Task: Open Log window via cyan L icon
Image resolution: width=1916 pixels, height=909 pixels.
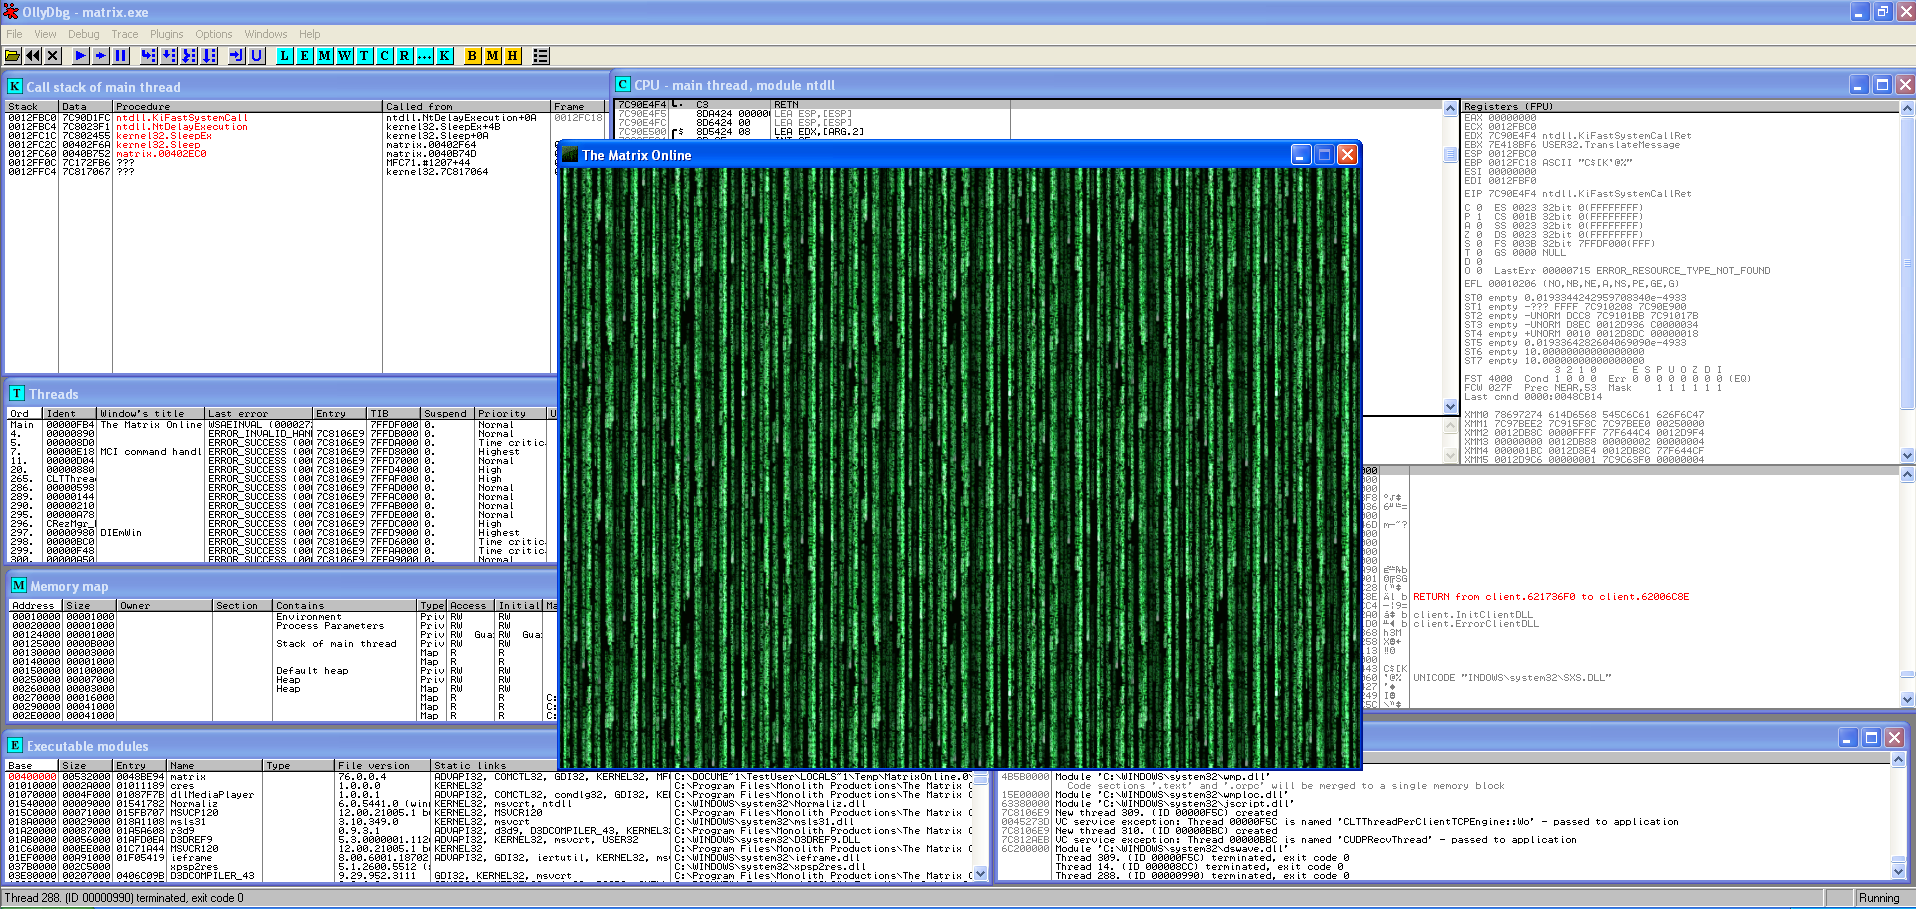Action: (x=285, y=56)
